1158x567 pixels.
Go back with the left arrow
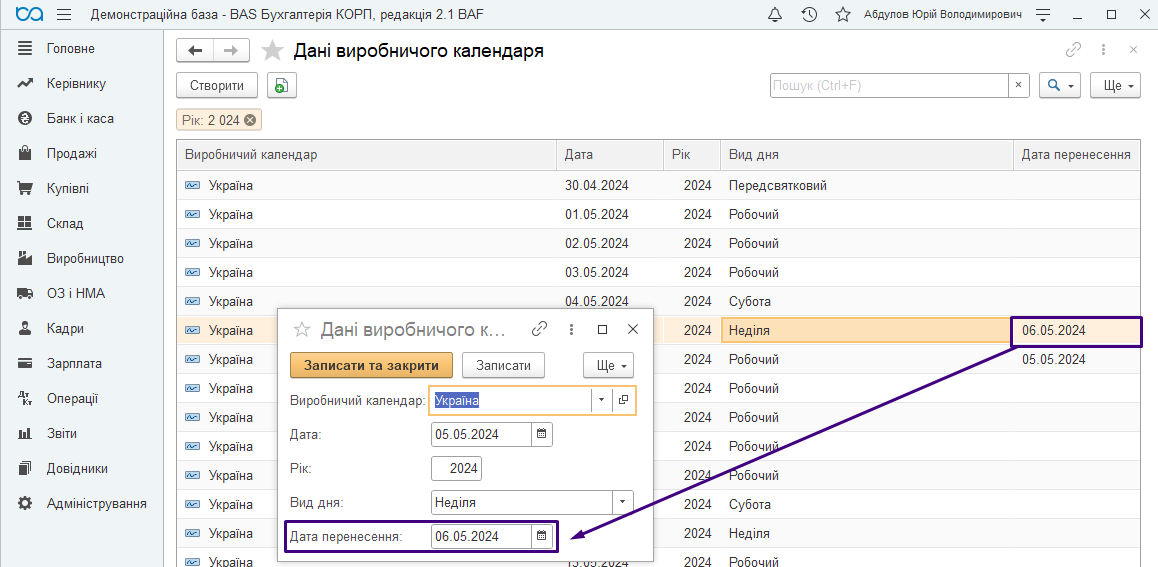point(195,50)
